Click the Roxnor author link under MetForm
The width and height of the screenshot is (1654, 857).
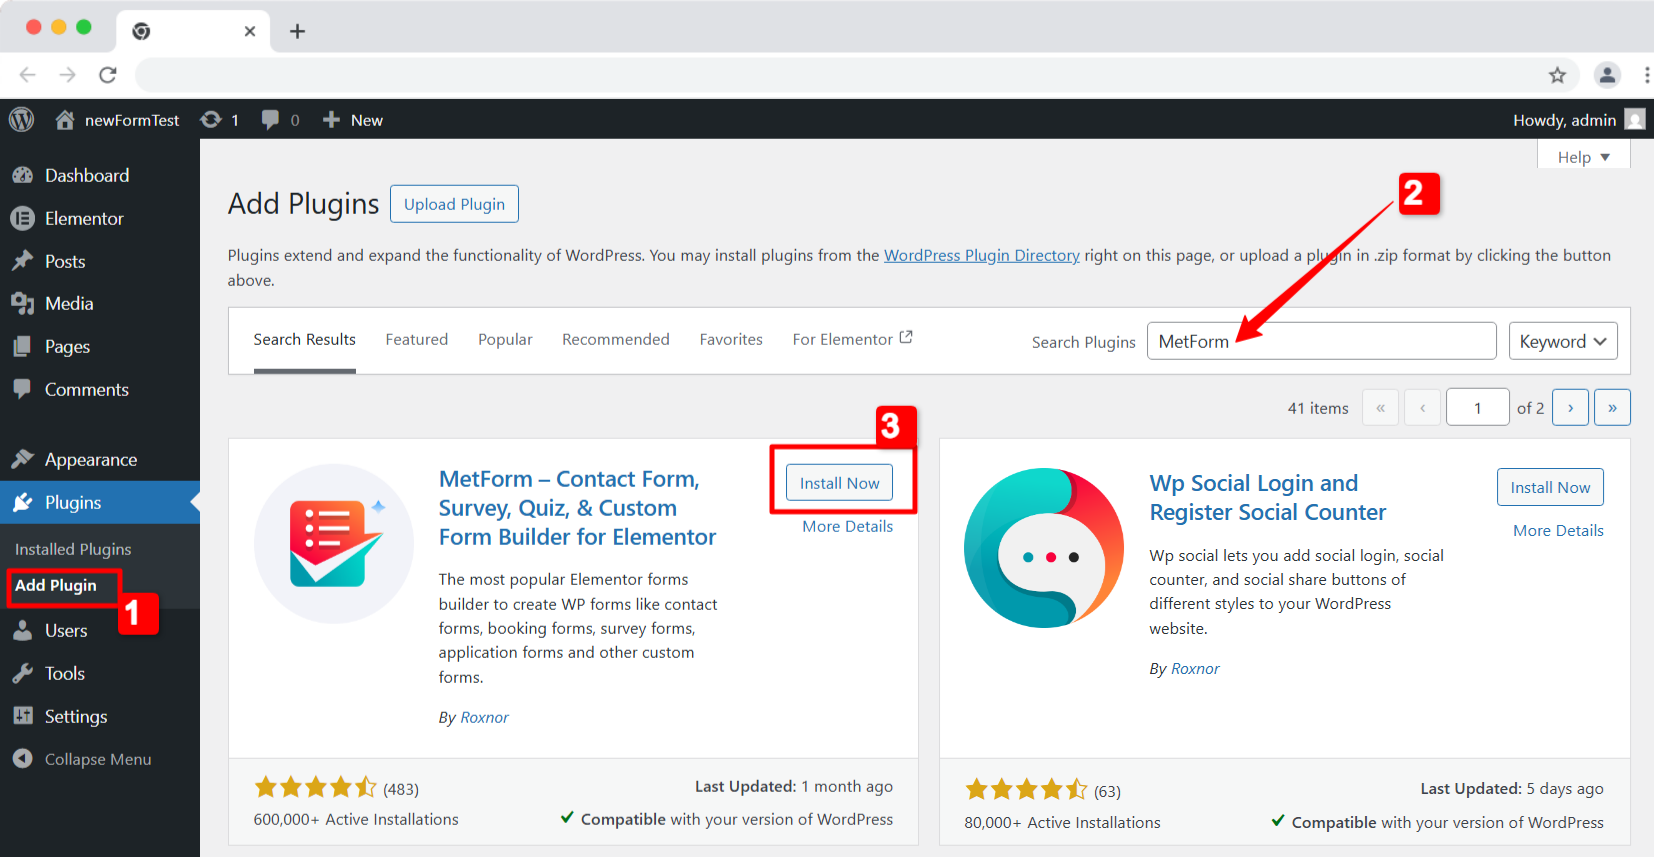click(x=484, y=717)
